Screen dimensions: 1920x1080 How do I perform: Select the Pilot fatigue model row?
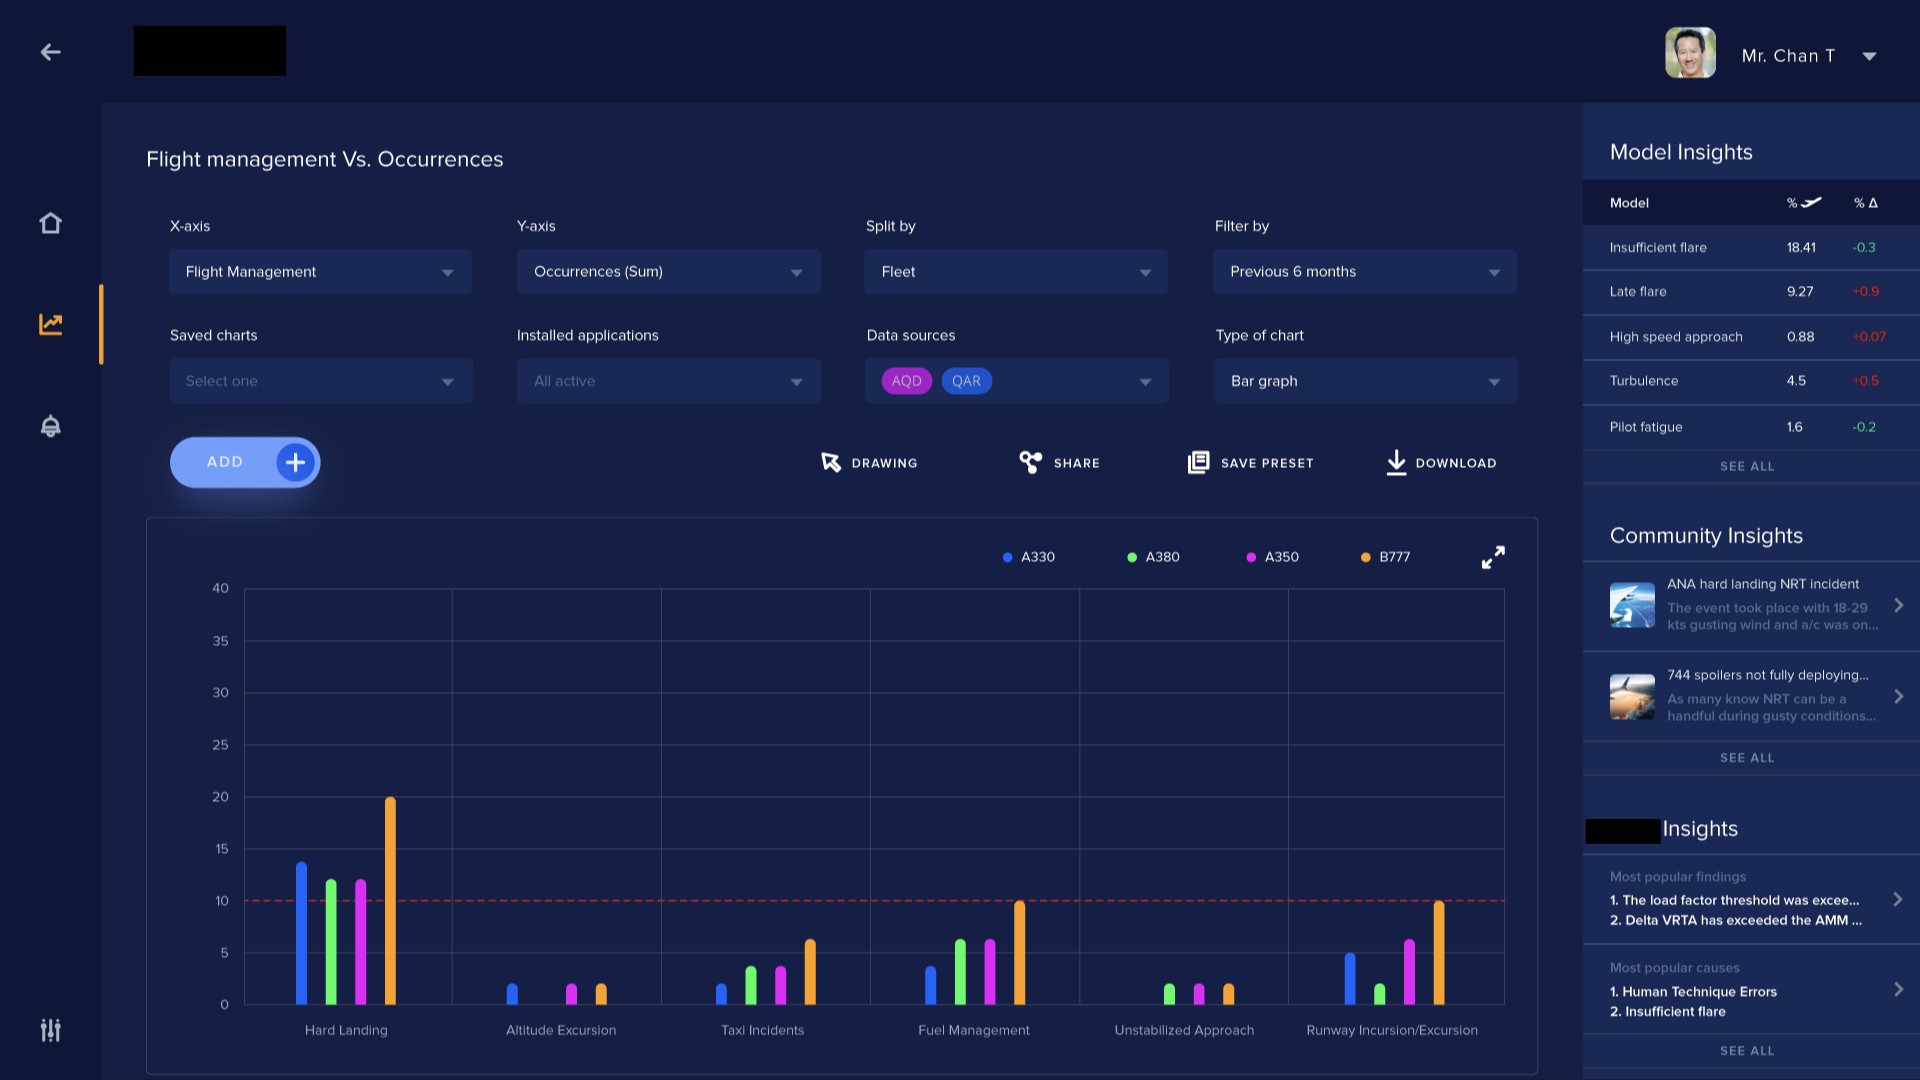1751,427
